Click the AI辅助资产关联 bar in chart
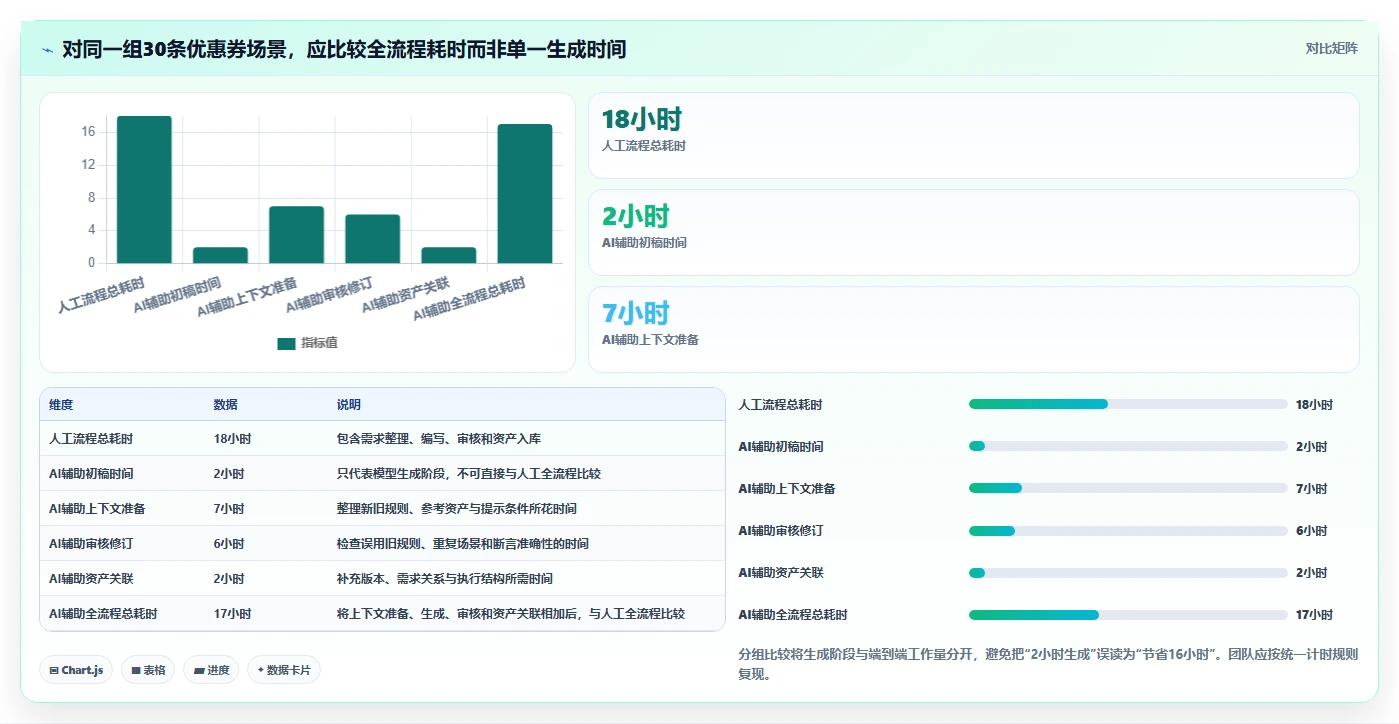The height and width of the screenshot is (724, 1399). [x=449, y=255]
